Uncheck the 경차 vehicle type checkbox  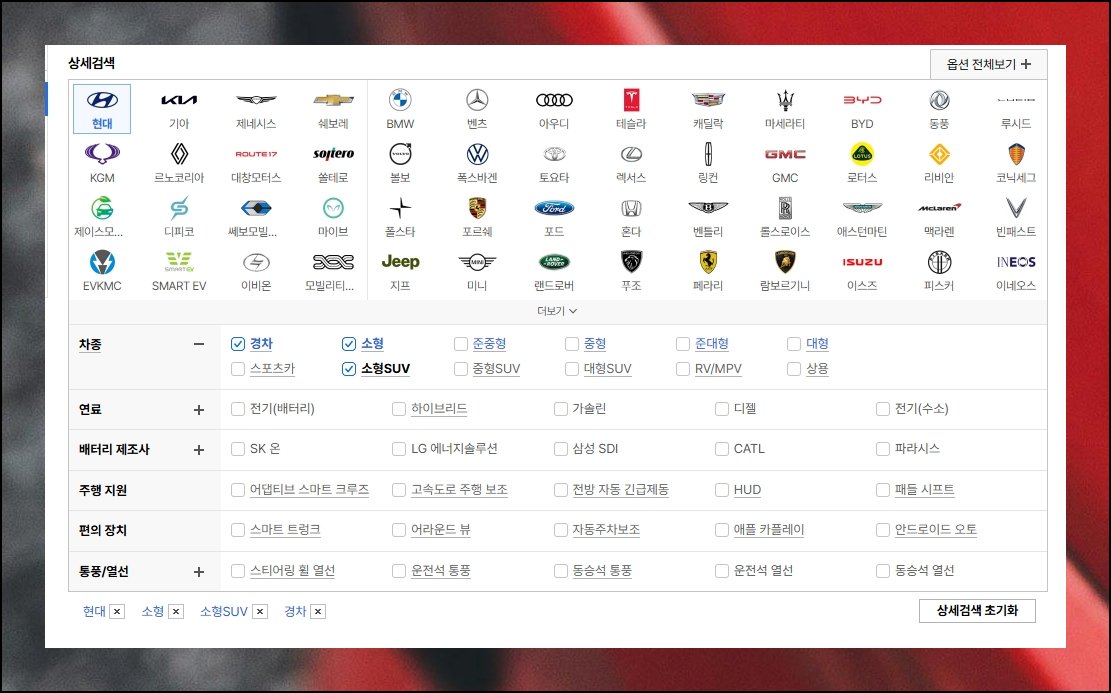pos(238,344)
